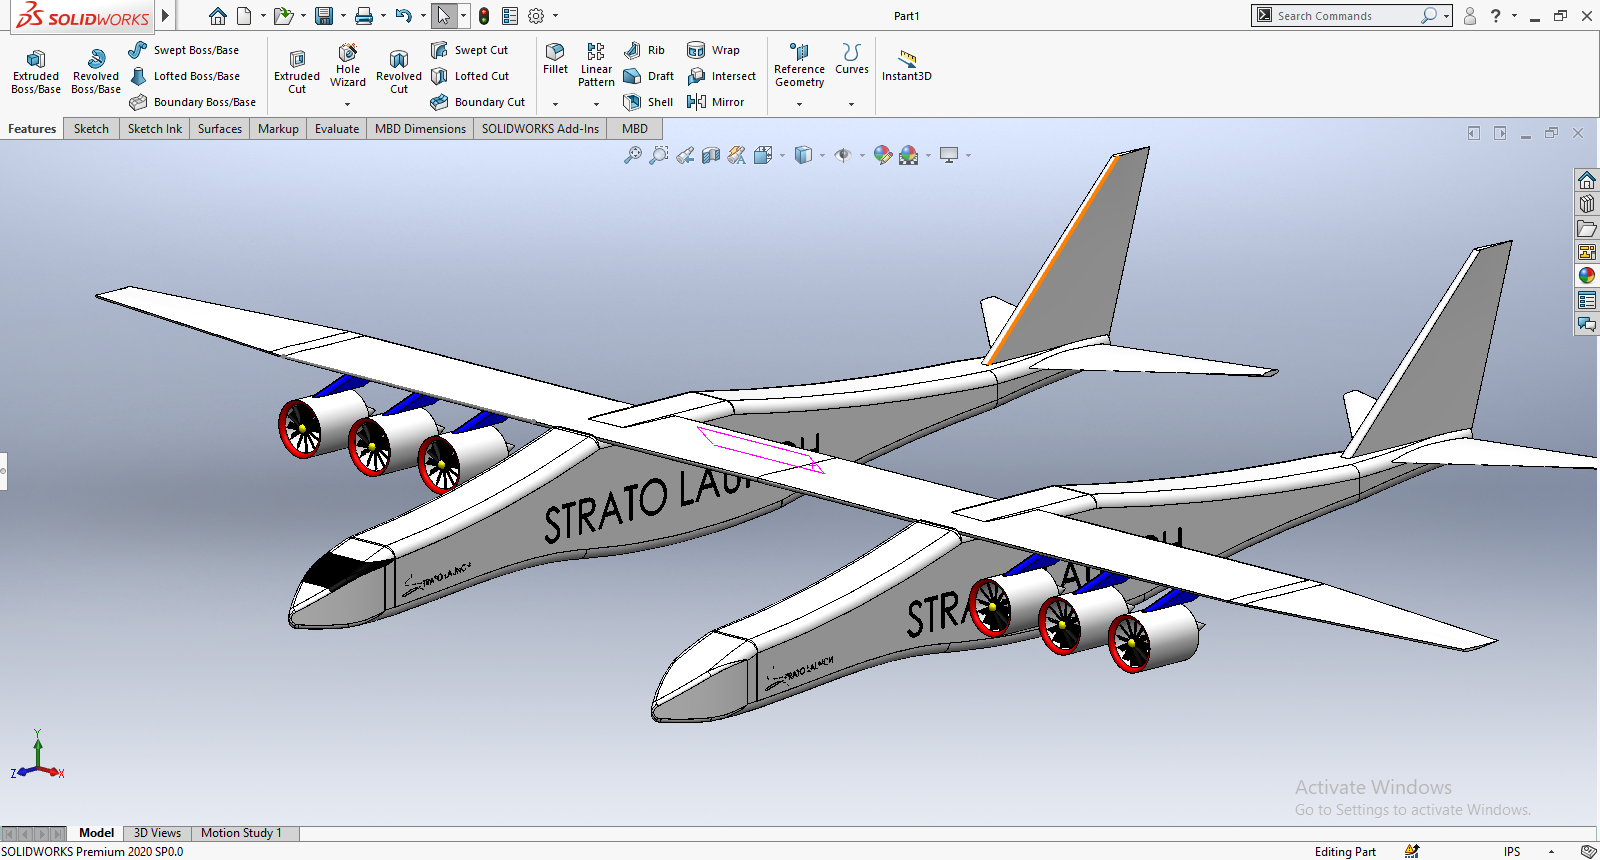Click the Fillet tool
Screen dimensions: 1600x860
click(556, 59)
